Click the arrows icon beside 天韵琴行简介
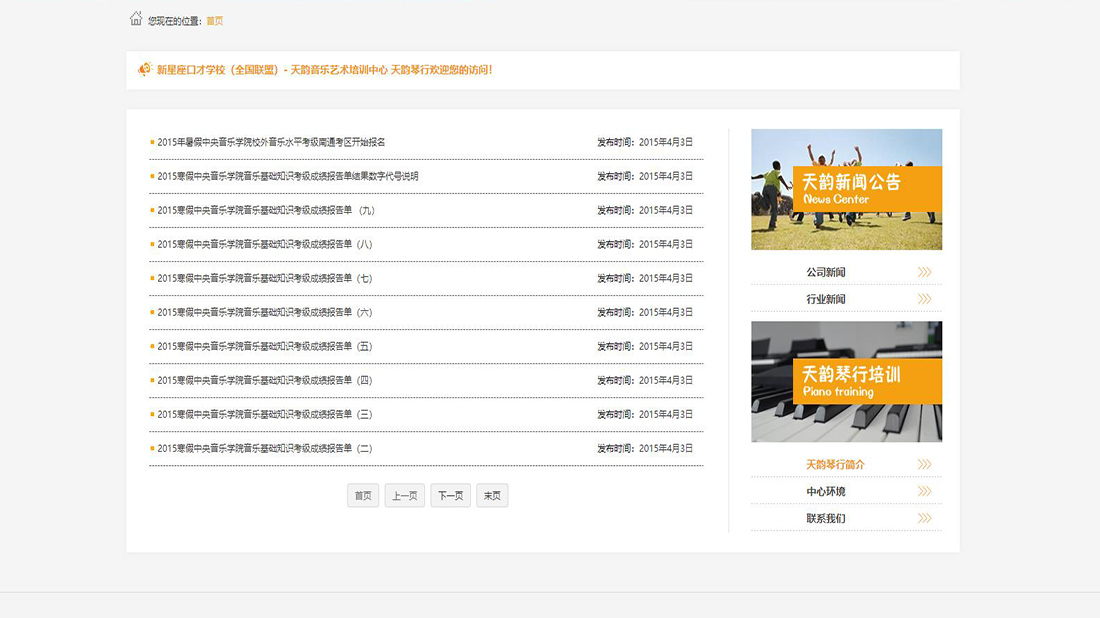1100x618 pixels. coord(924,465)
